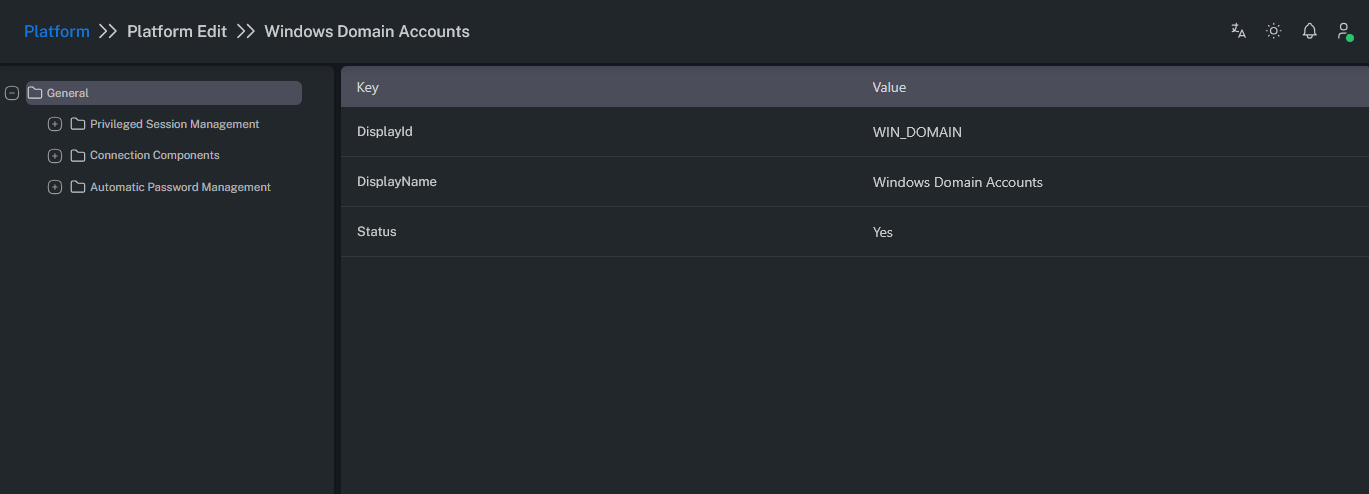The height and width of the screenshot is (494, 1369).
Task: Expand the Connection Components node
Action: (x=55, y=155)
